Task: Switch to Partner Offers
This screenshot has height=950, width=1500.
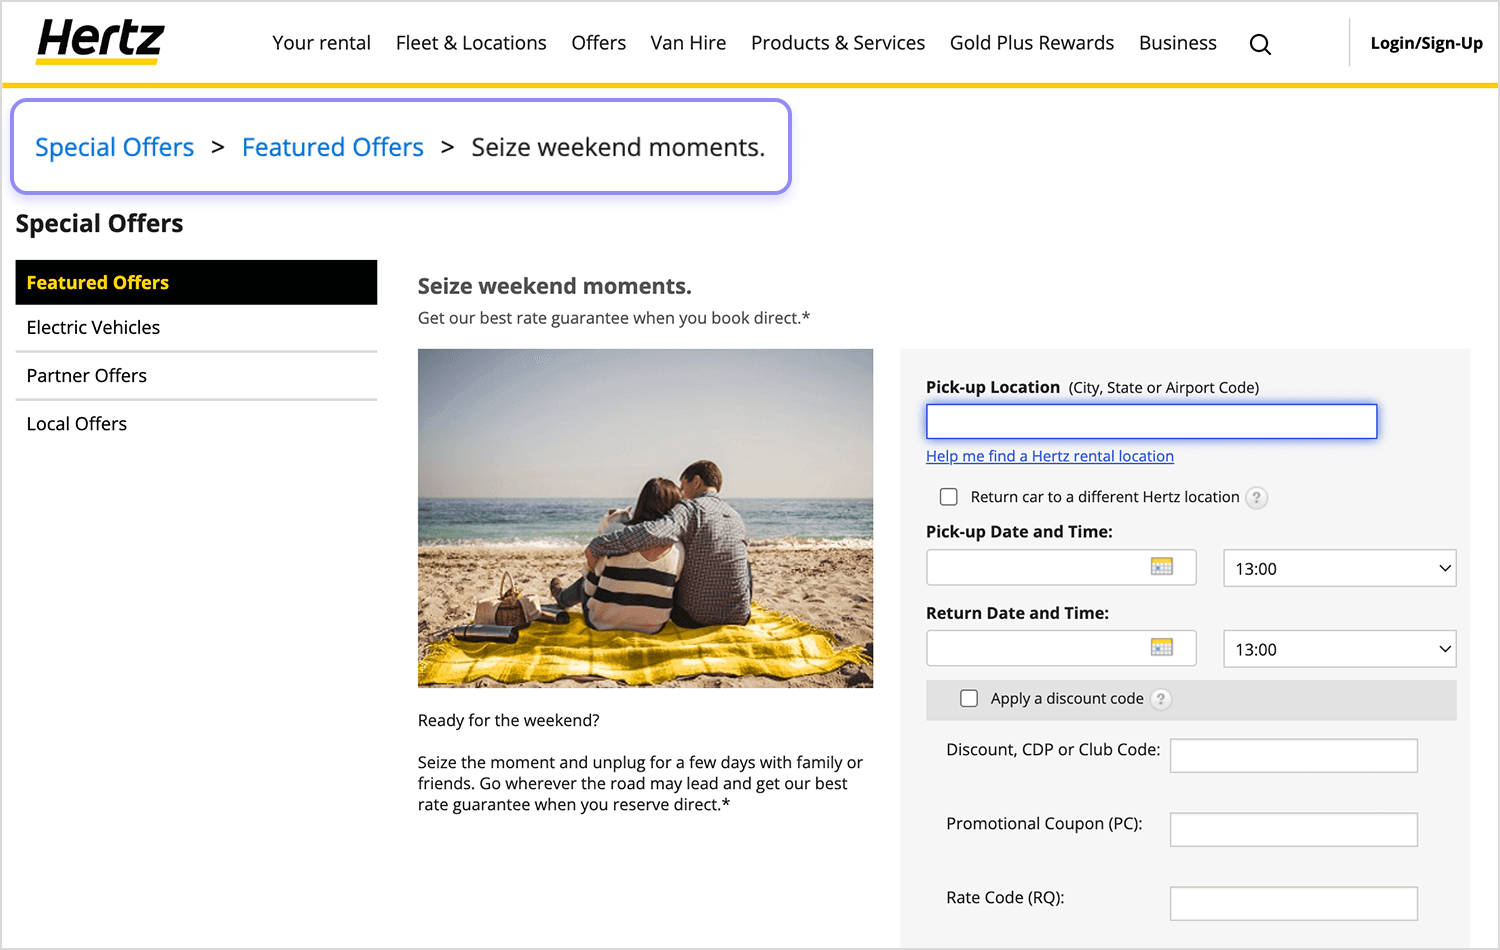Action: pos(87,375)
